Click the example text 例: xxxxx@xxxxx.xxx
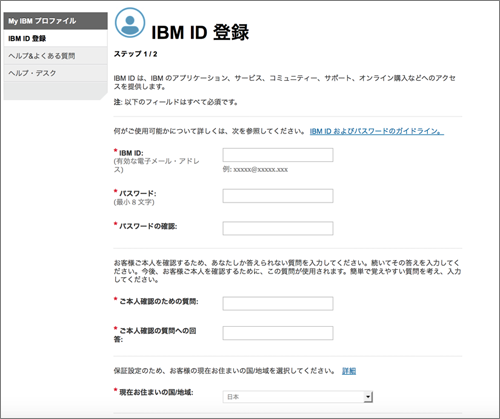Screen dimensions: 500x419 [x=255, y=169]
